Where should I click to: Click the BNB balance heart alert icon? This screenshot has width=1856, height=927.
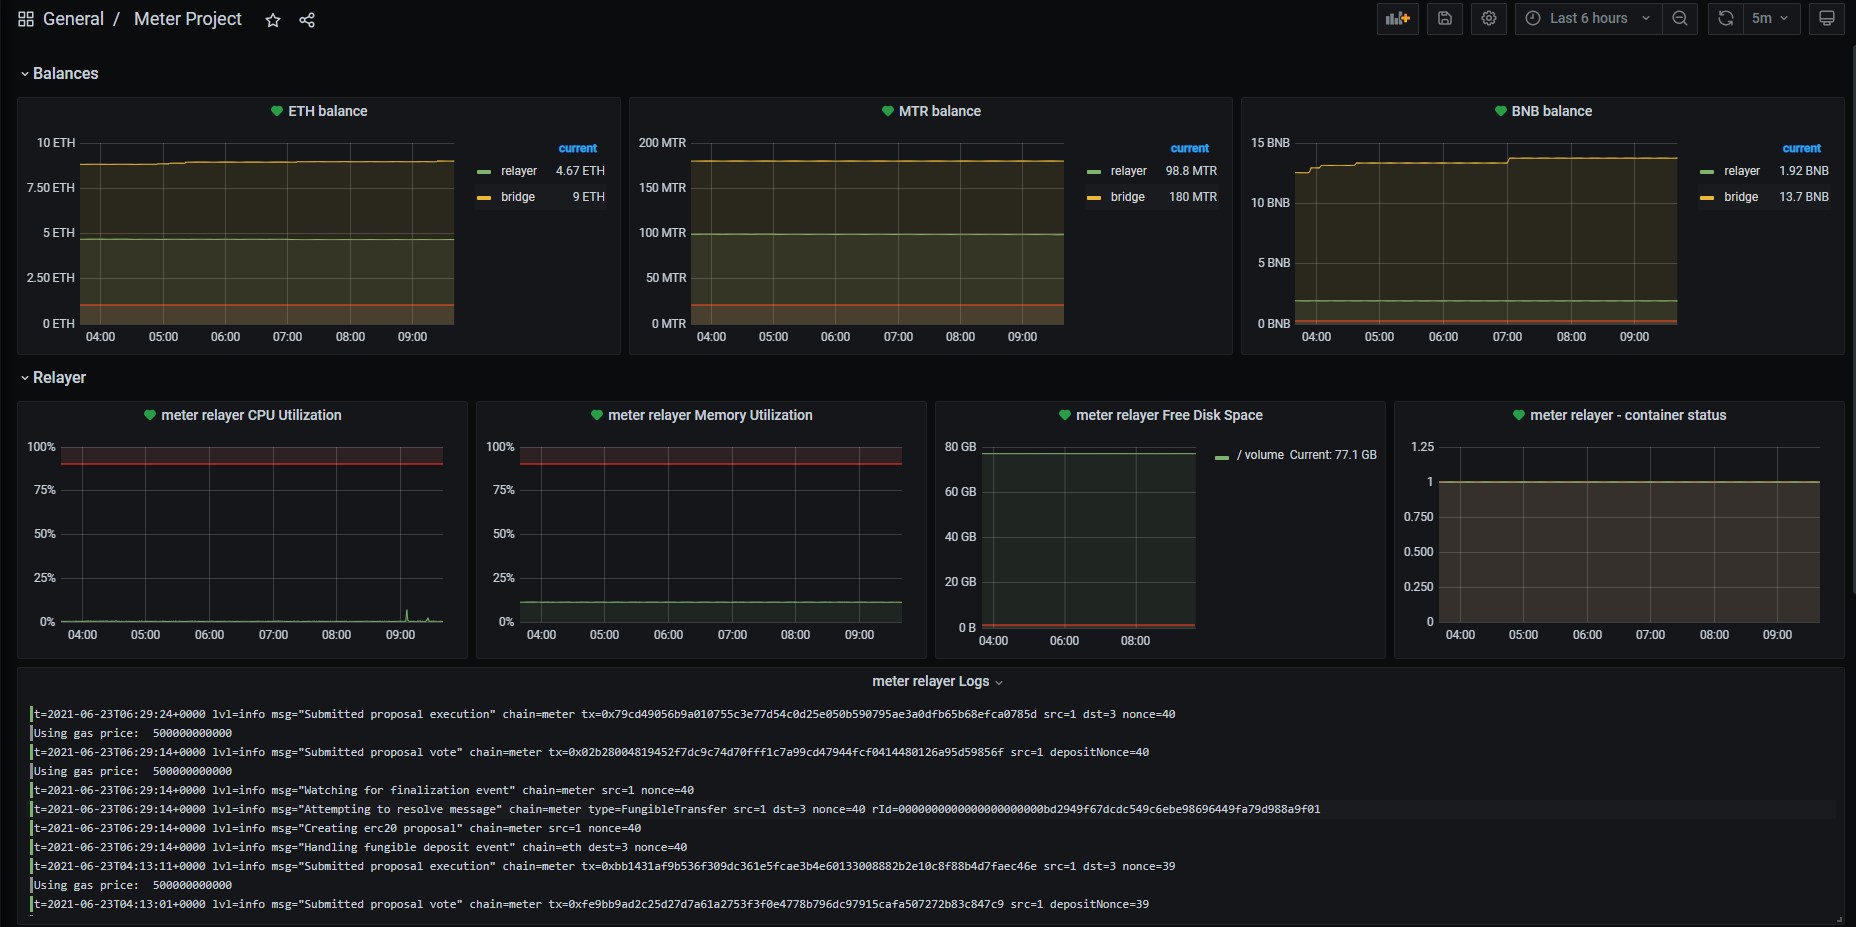[x=1500, y=111]
